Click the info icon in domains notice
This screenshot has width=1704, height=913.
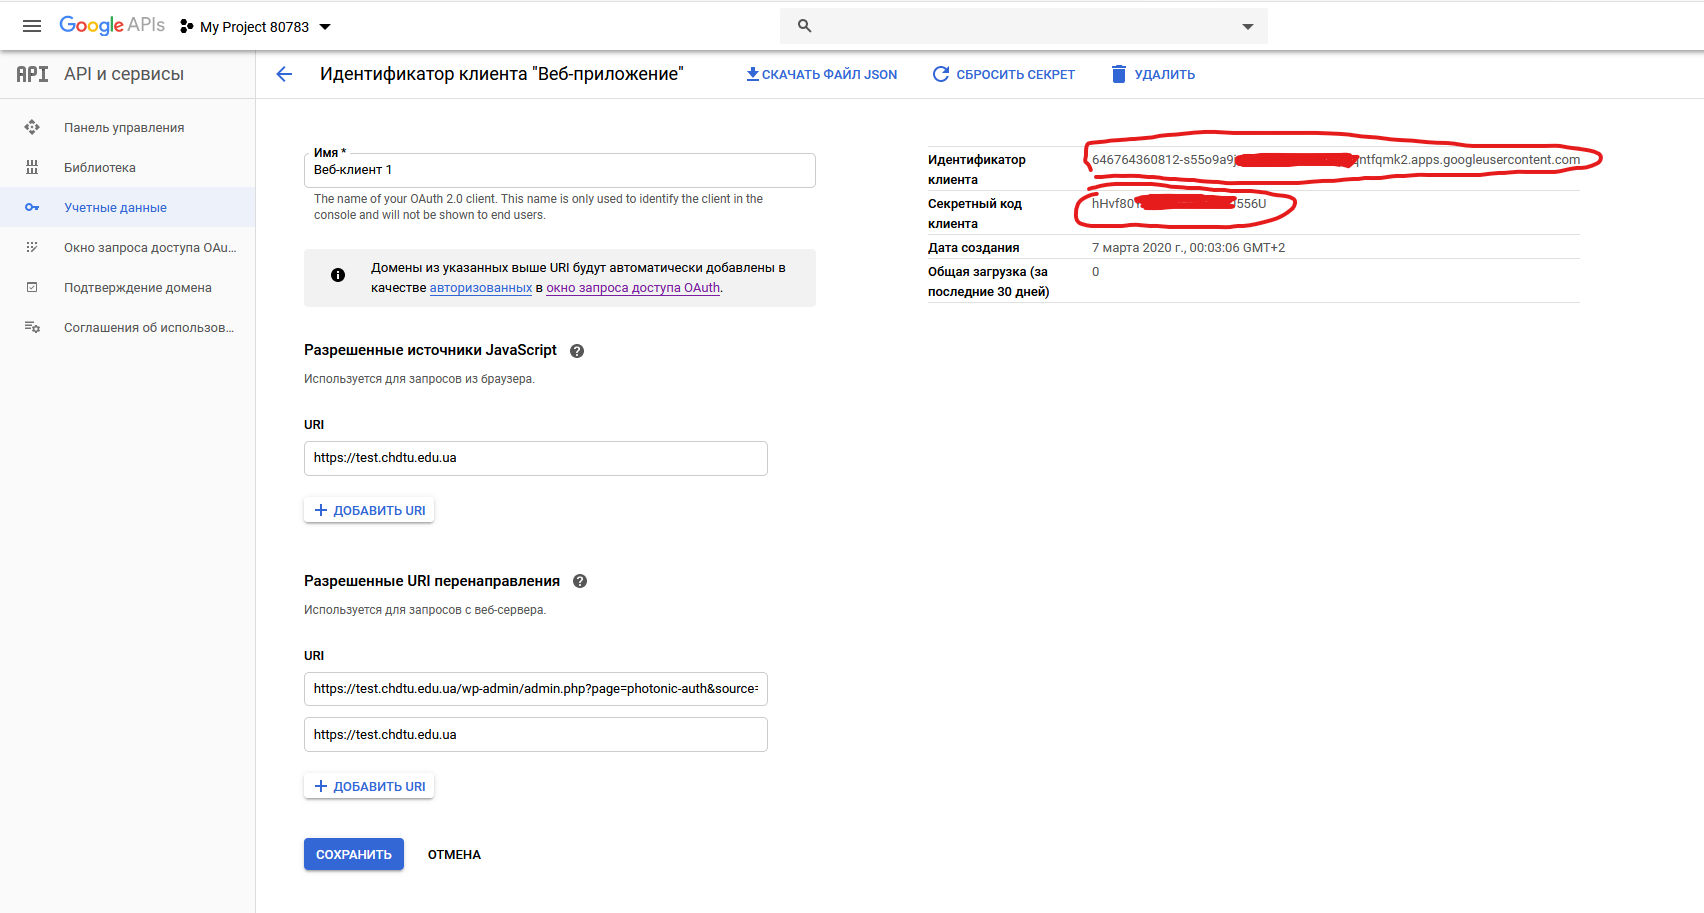[338, 275]
